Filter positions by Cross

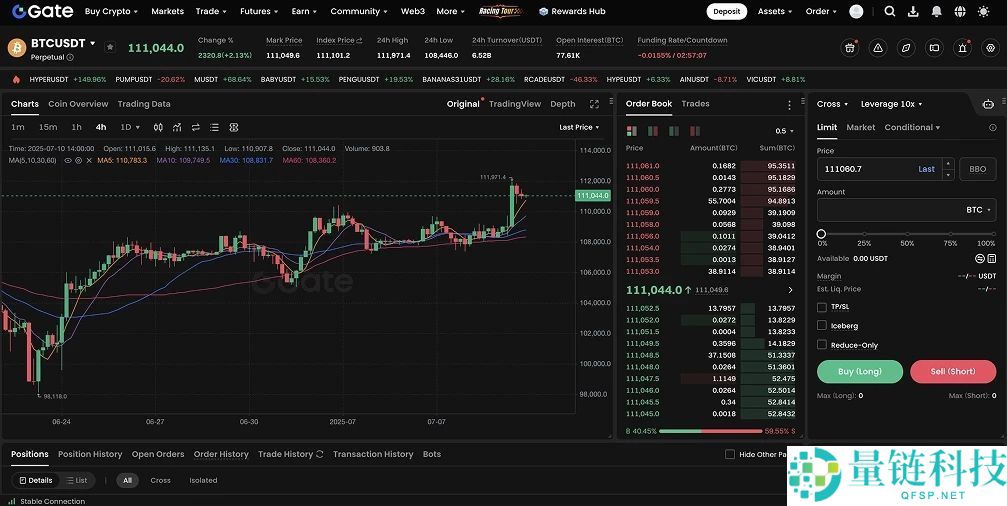pos(161,480)
